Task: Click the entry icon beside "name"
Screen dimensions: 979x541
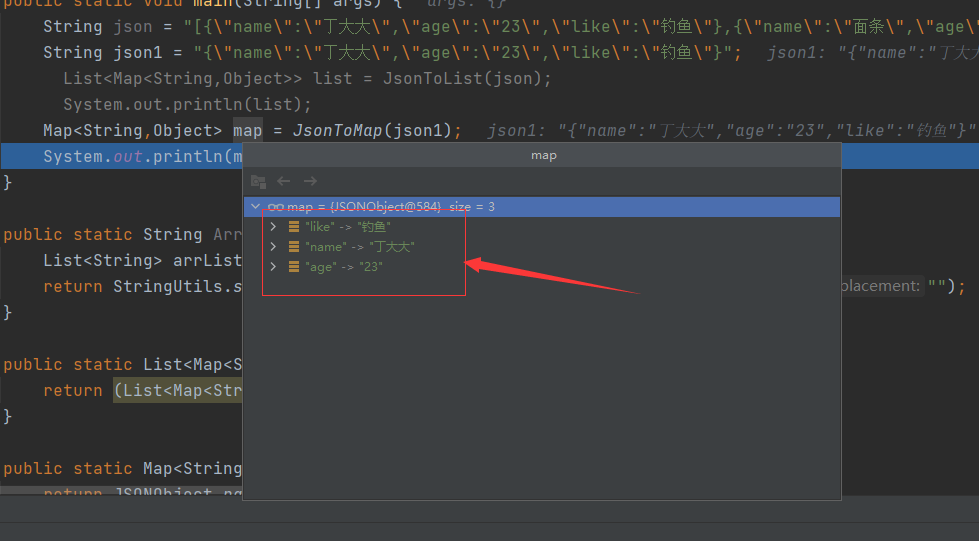Action: [x=293, y=247]
